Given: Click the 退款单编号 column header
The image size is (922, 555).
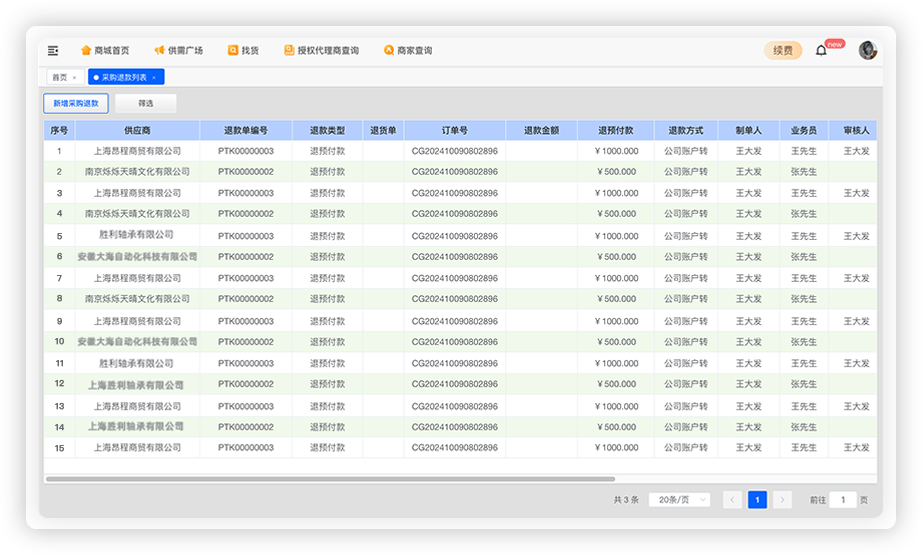Looking at the screenshot, I should (246, 131).
